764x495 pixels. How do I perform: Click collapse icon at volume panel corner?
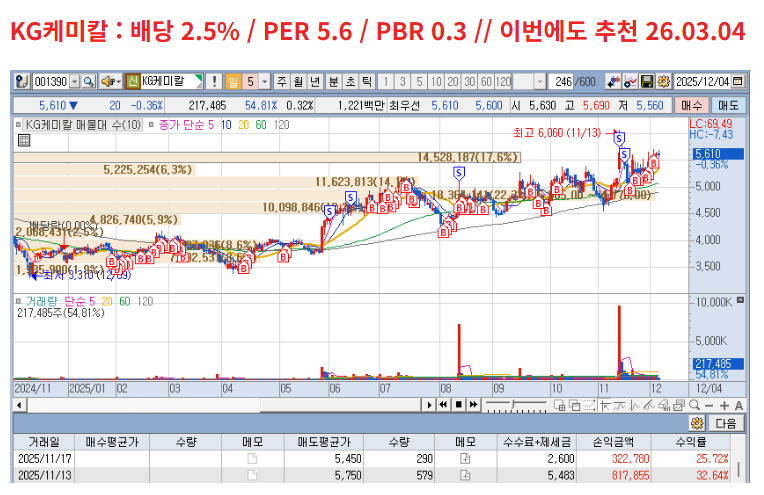(741, 300)
